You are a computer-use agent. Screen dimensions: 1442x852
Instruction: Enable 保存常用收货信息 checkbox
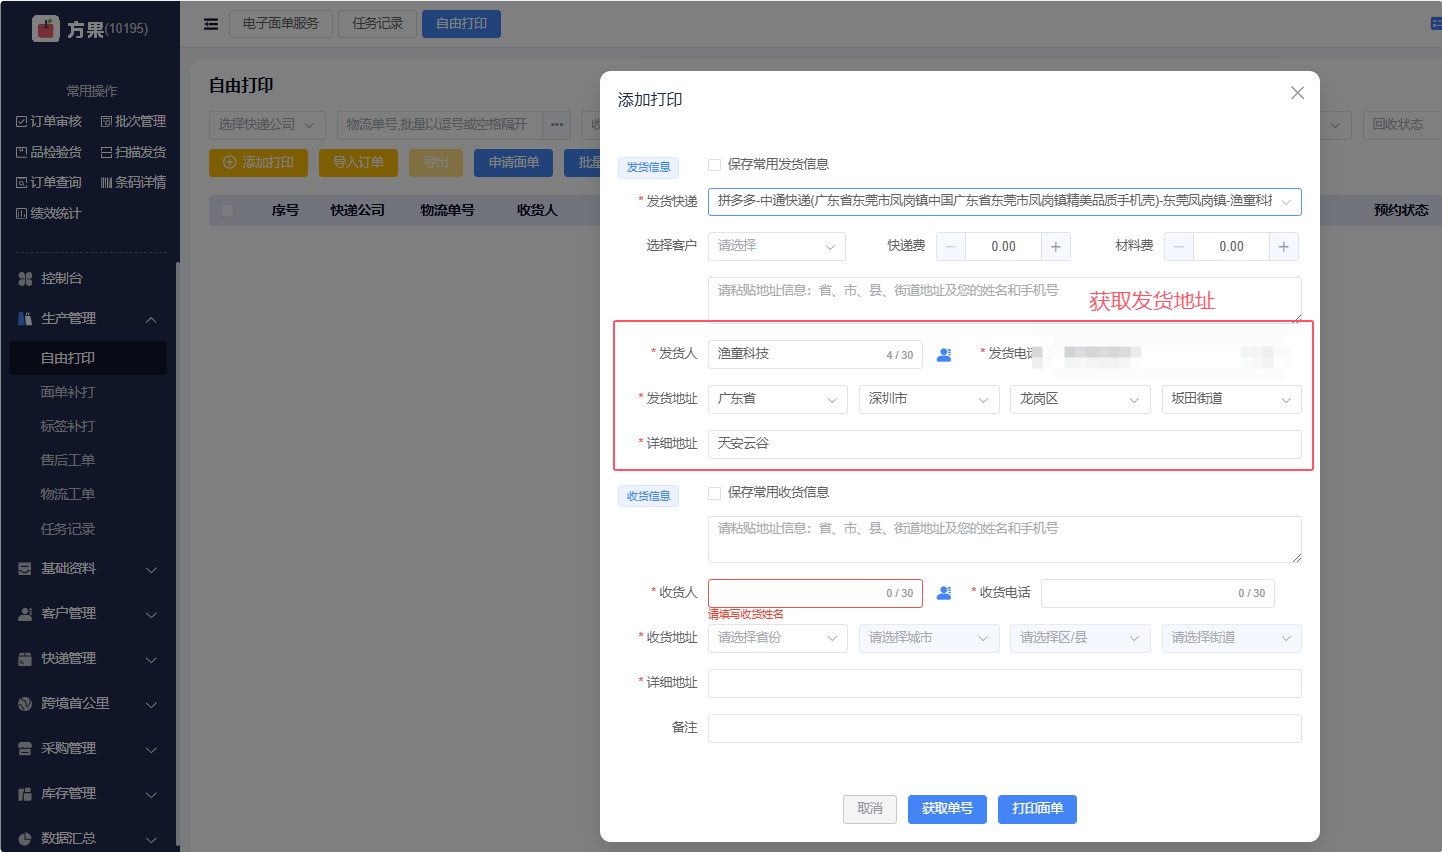click(714, 493)
